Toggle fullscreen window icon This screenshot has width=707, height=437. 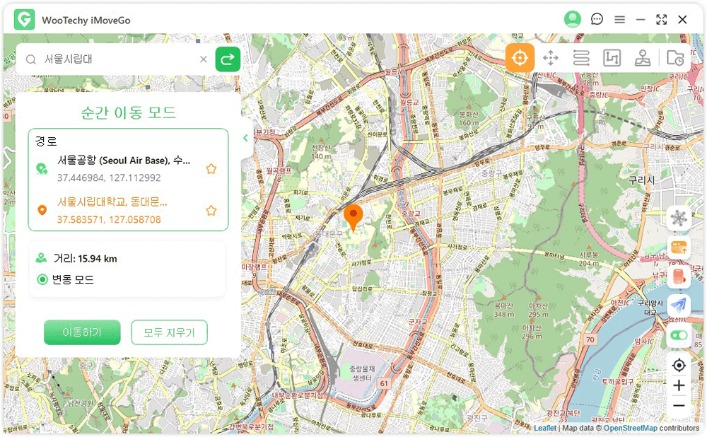point(661,19)
